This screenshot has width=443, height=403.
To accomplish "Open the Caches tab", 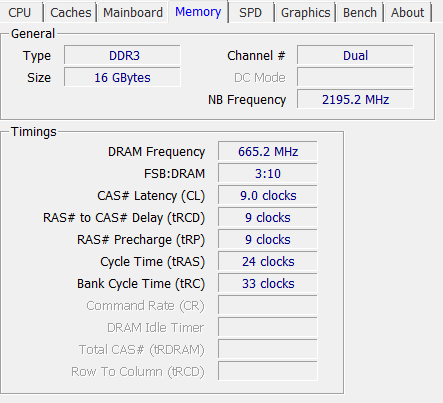I will click(x=70, y=13).
